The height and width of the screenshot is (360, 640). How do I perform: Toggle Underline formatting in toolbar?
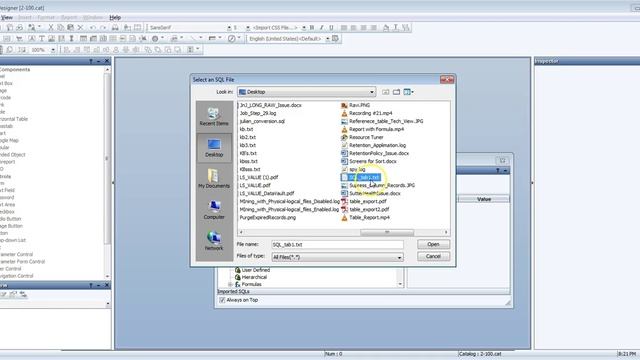coord(331,27)
